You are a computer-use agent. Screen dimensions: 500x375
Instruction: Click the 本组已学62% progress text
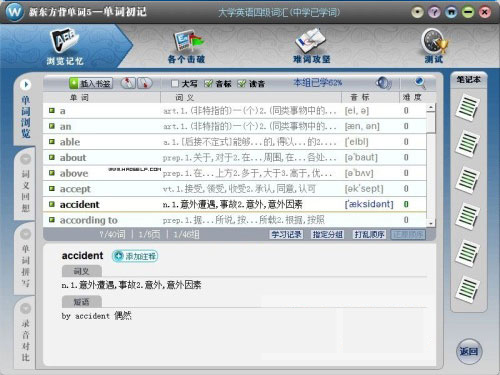tap(318, 83)
